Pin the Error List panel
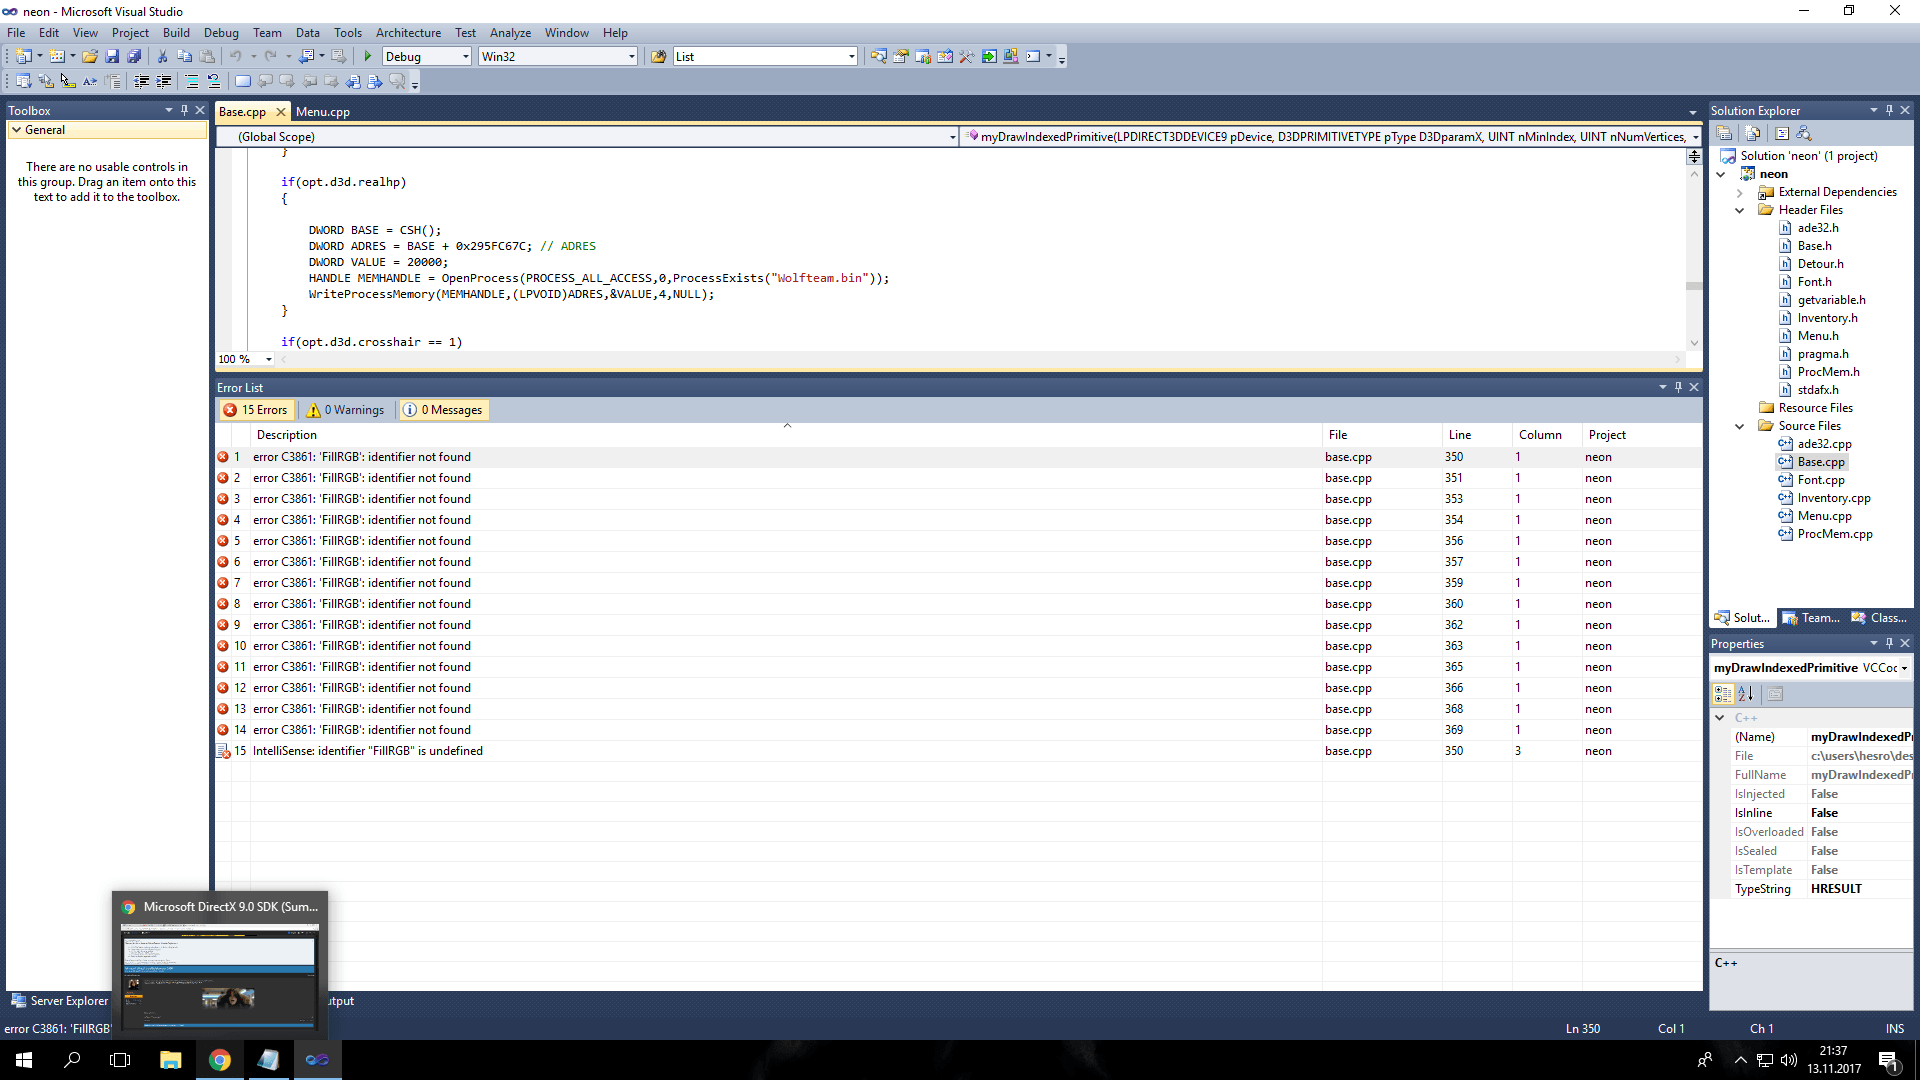 click(1679, 387)
